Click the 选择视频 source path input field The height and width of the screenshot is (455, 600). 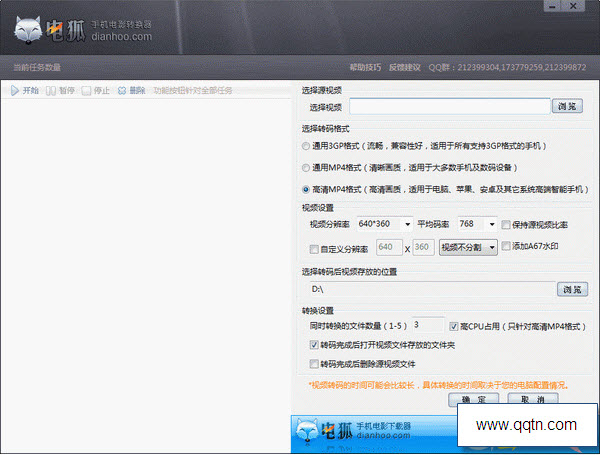click(x=449, y=107)
